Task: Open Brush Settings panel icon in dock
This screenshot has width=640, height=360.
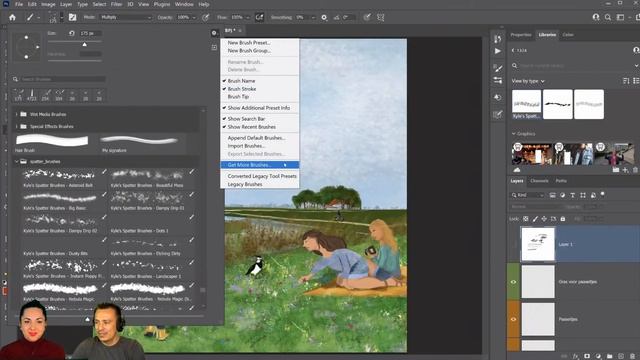Action: (x=498, y=68)
